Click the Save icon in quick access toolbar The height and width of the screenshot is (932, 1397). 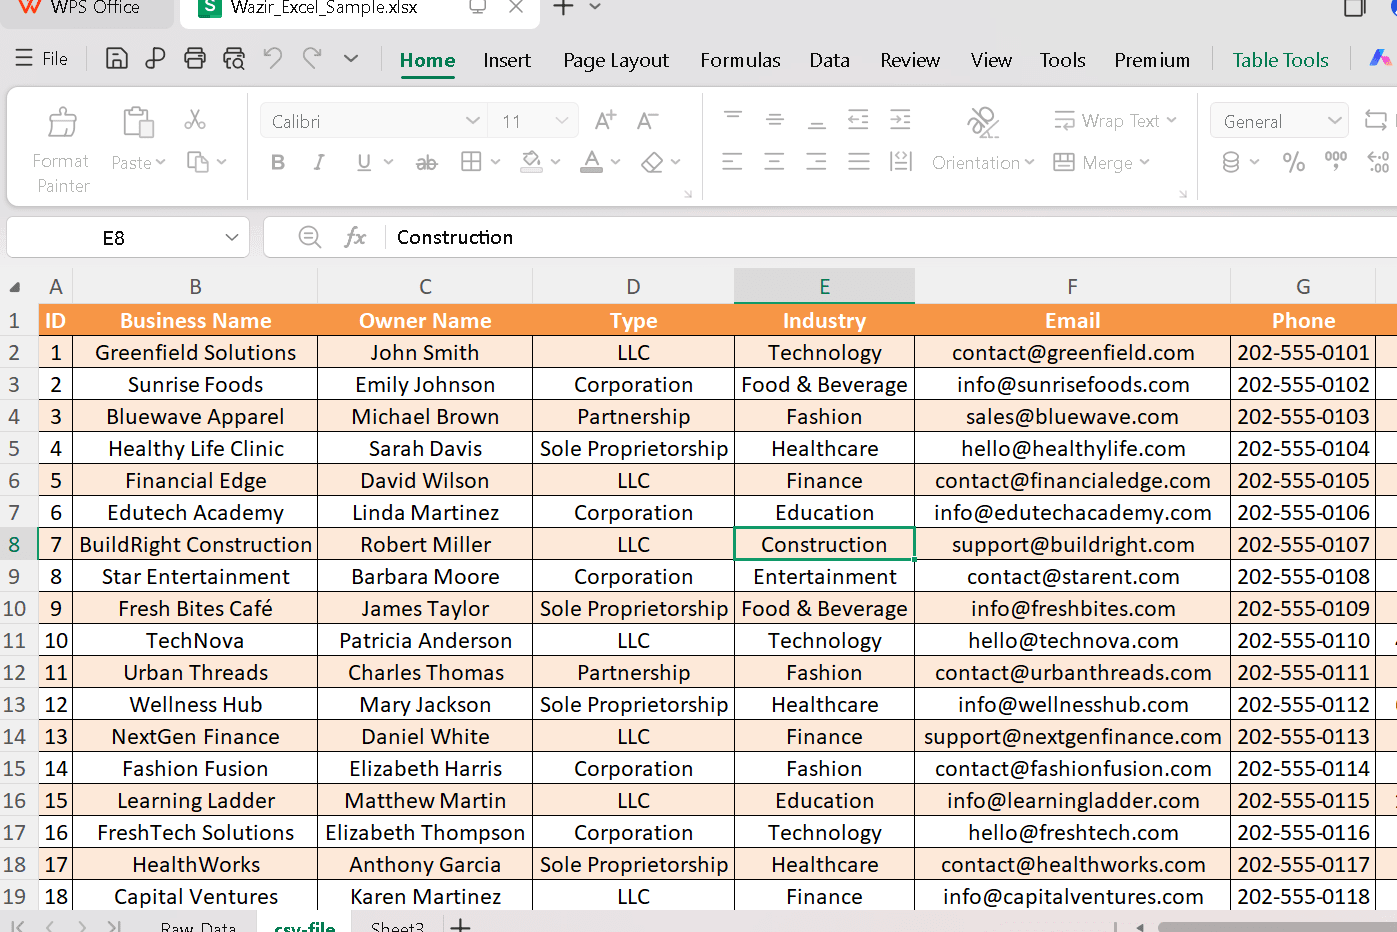tap(117, 58)
